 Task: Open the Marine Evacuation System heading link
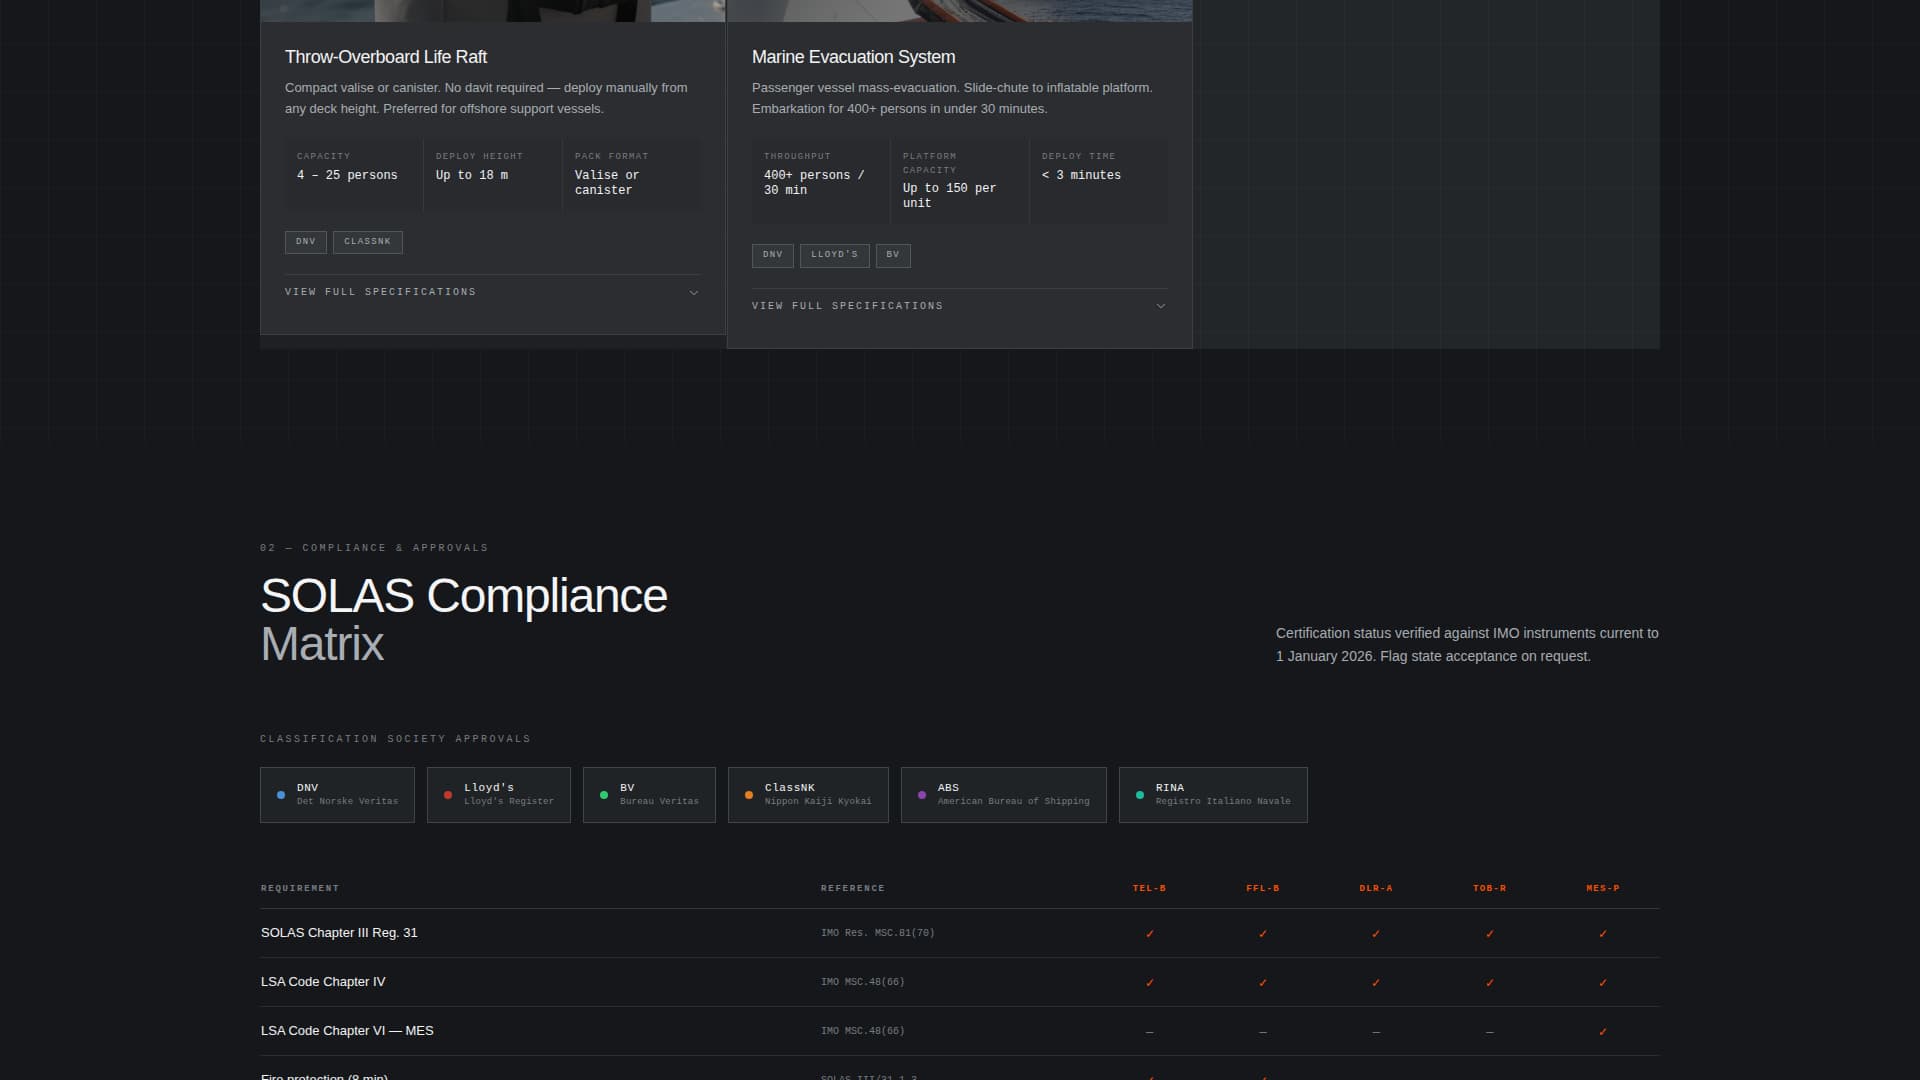pos(852,57)
